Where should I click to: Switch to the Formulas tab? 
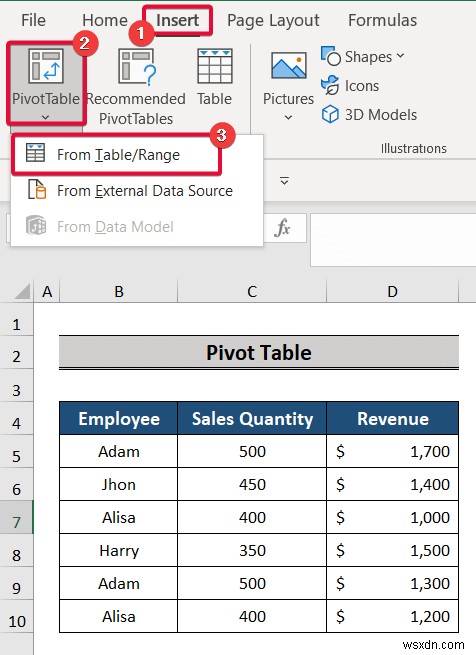(x=382, y=20)
